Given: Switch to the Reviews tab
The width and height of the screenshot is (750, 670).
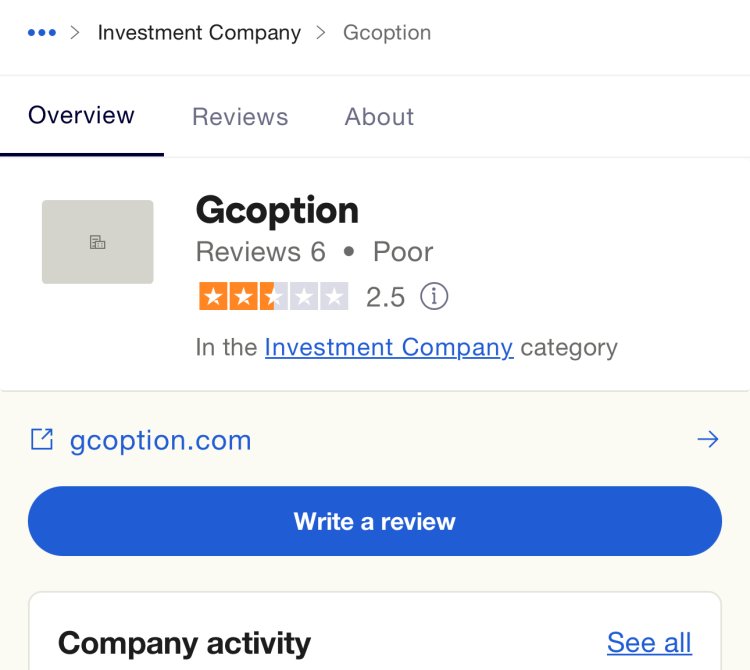Looking at the screenshot, I should (240, 116).
